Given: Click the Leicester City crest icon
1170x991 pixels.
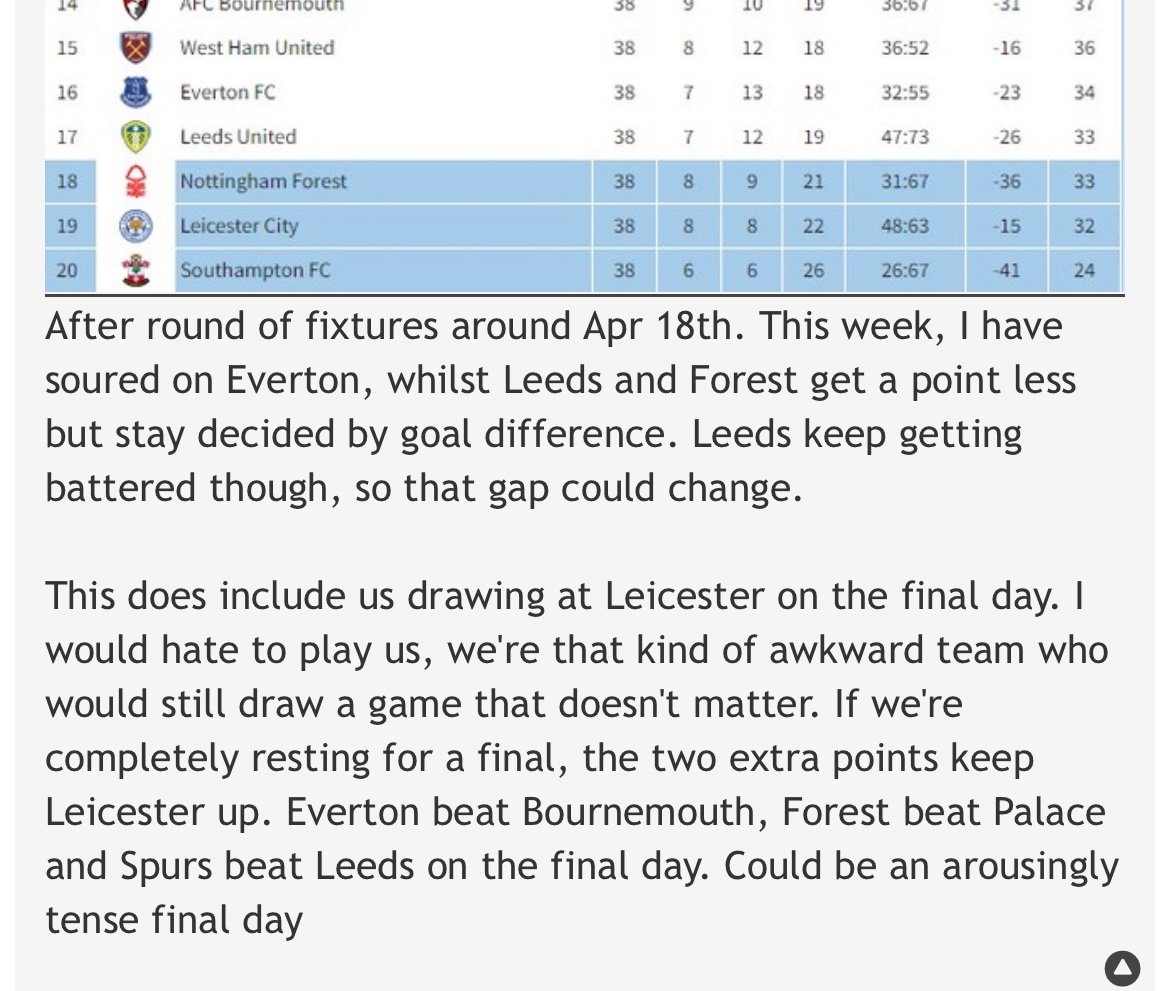Looking at the screenshot, I should 136,225.
